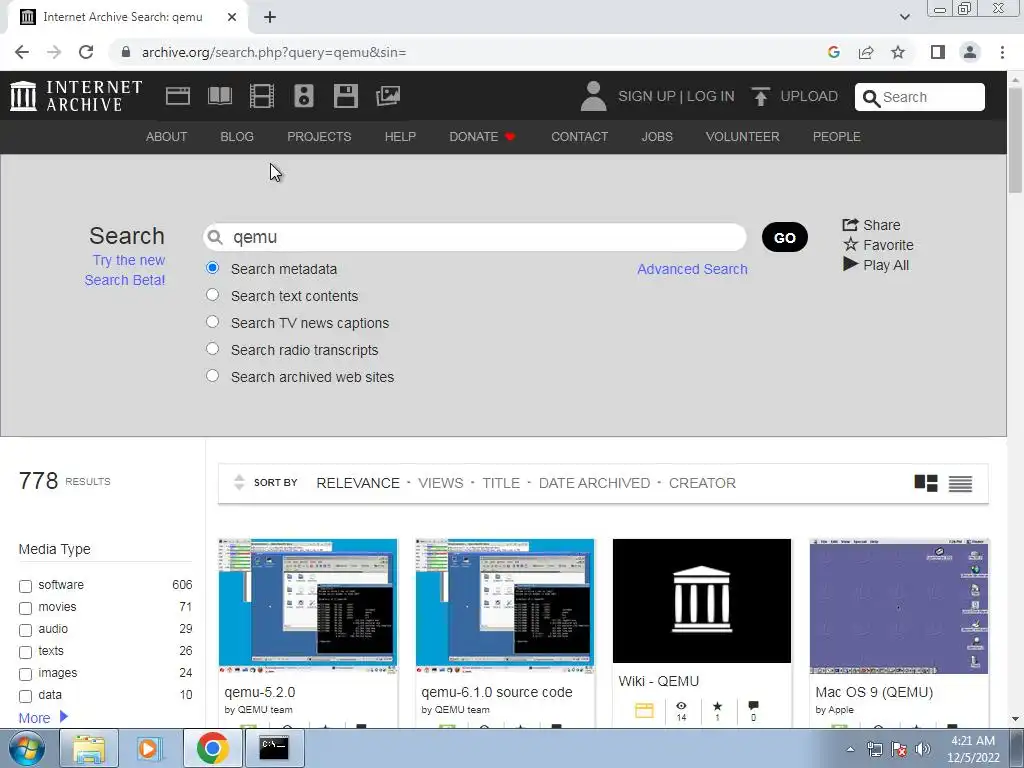Screen dimensions: 1024x768
Task: Sort results by DATE ARCHIVED
Action: coord(594,483)
